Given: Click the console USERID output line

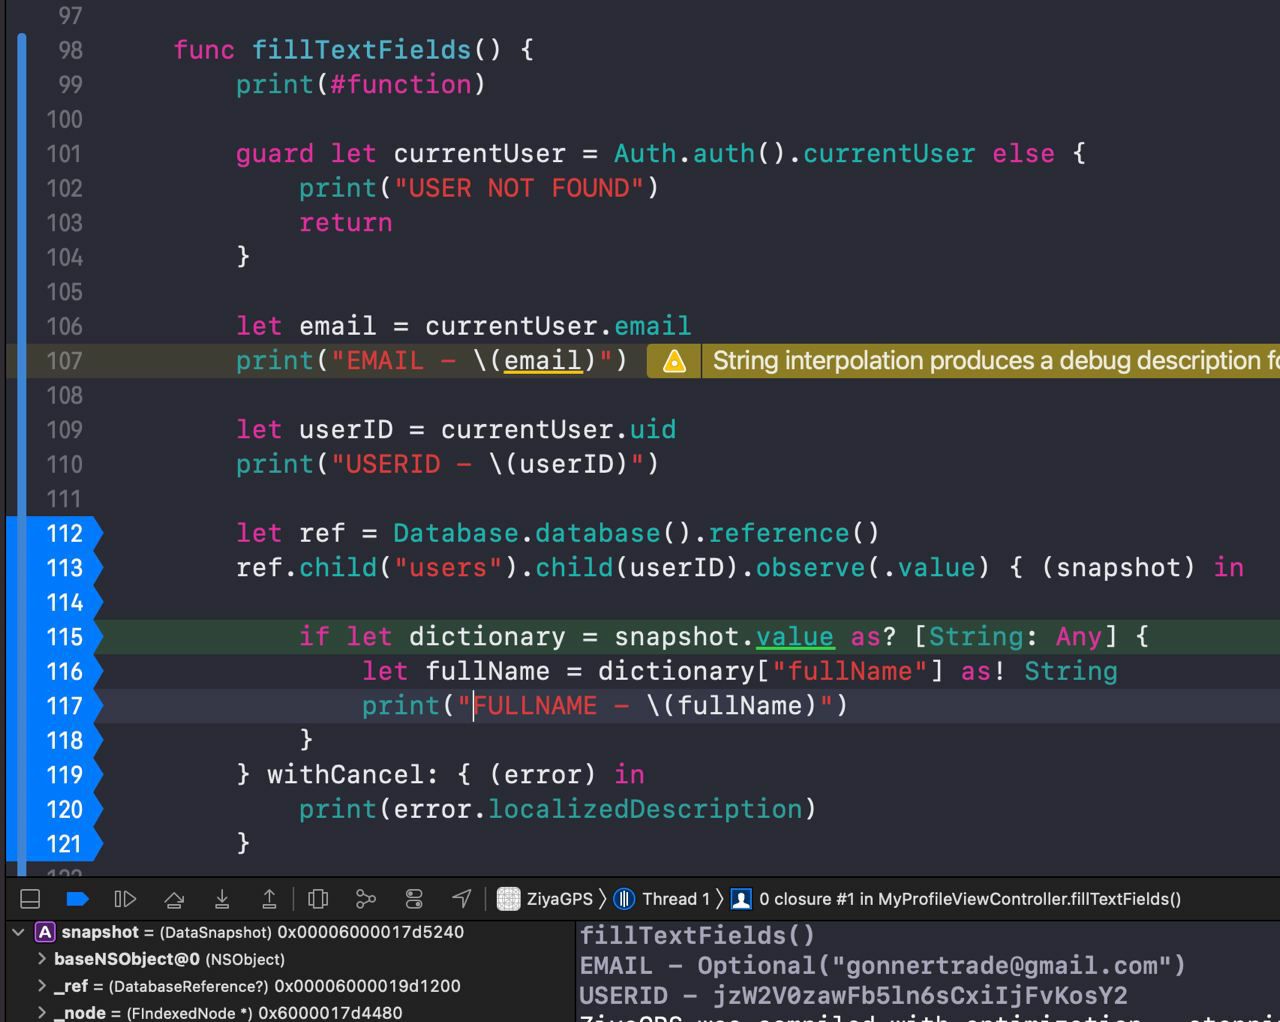Looking at the screenshot, I should point(854,996).
